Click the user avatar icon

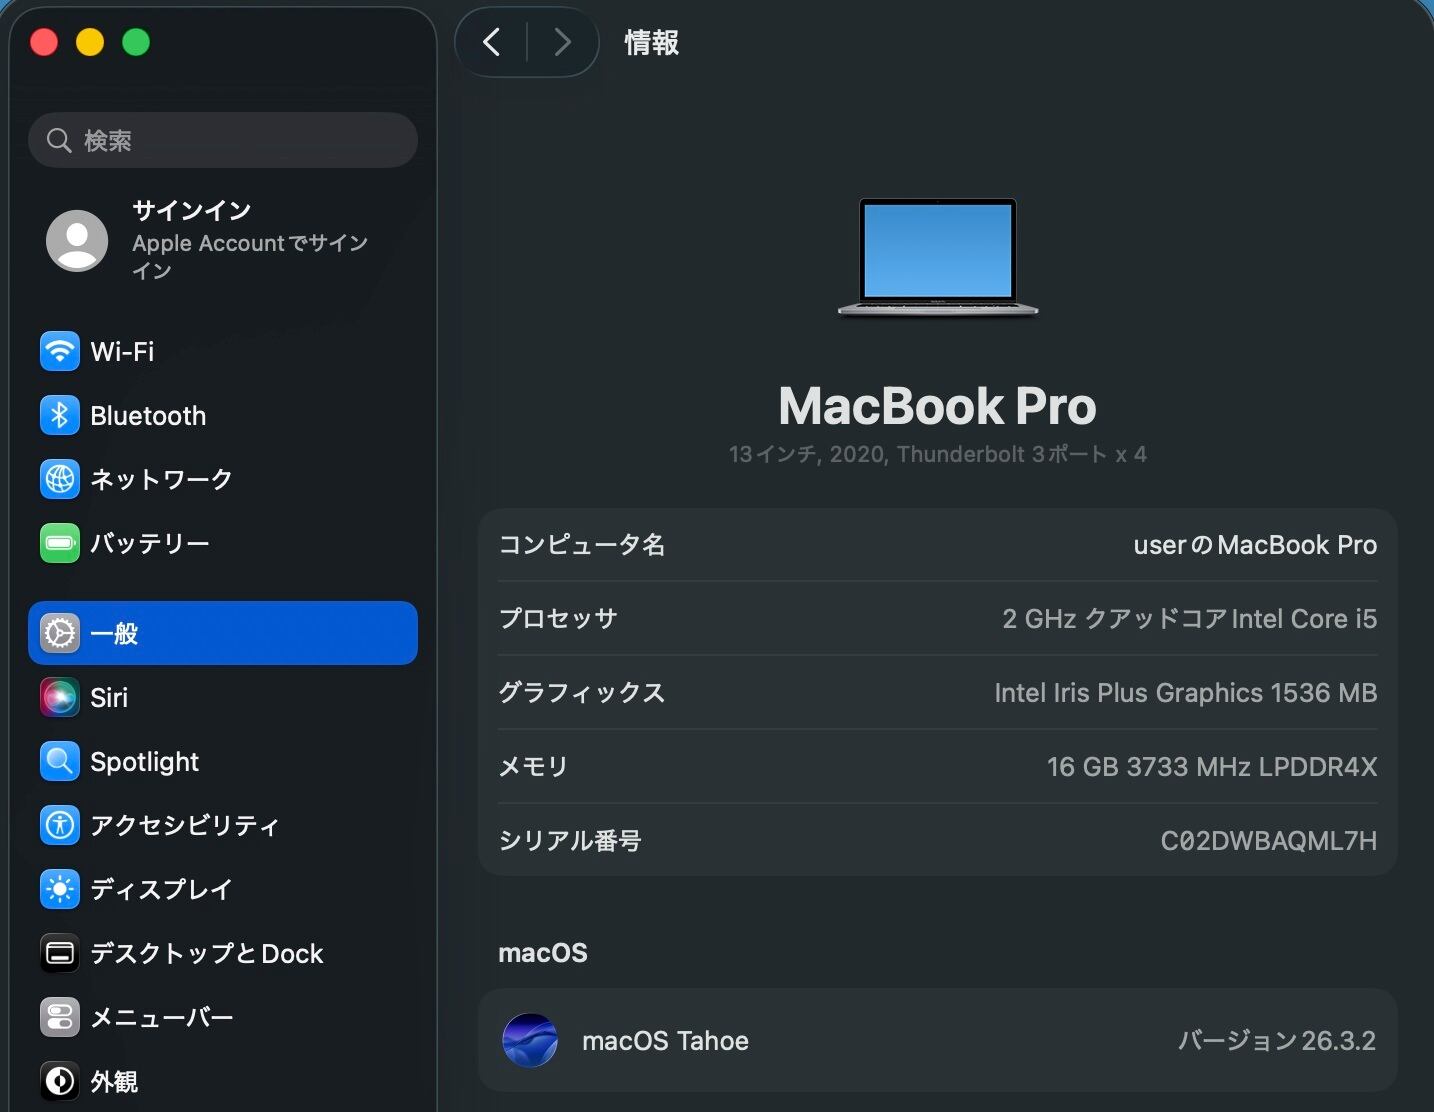click(x=77, y=241)
